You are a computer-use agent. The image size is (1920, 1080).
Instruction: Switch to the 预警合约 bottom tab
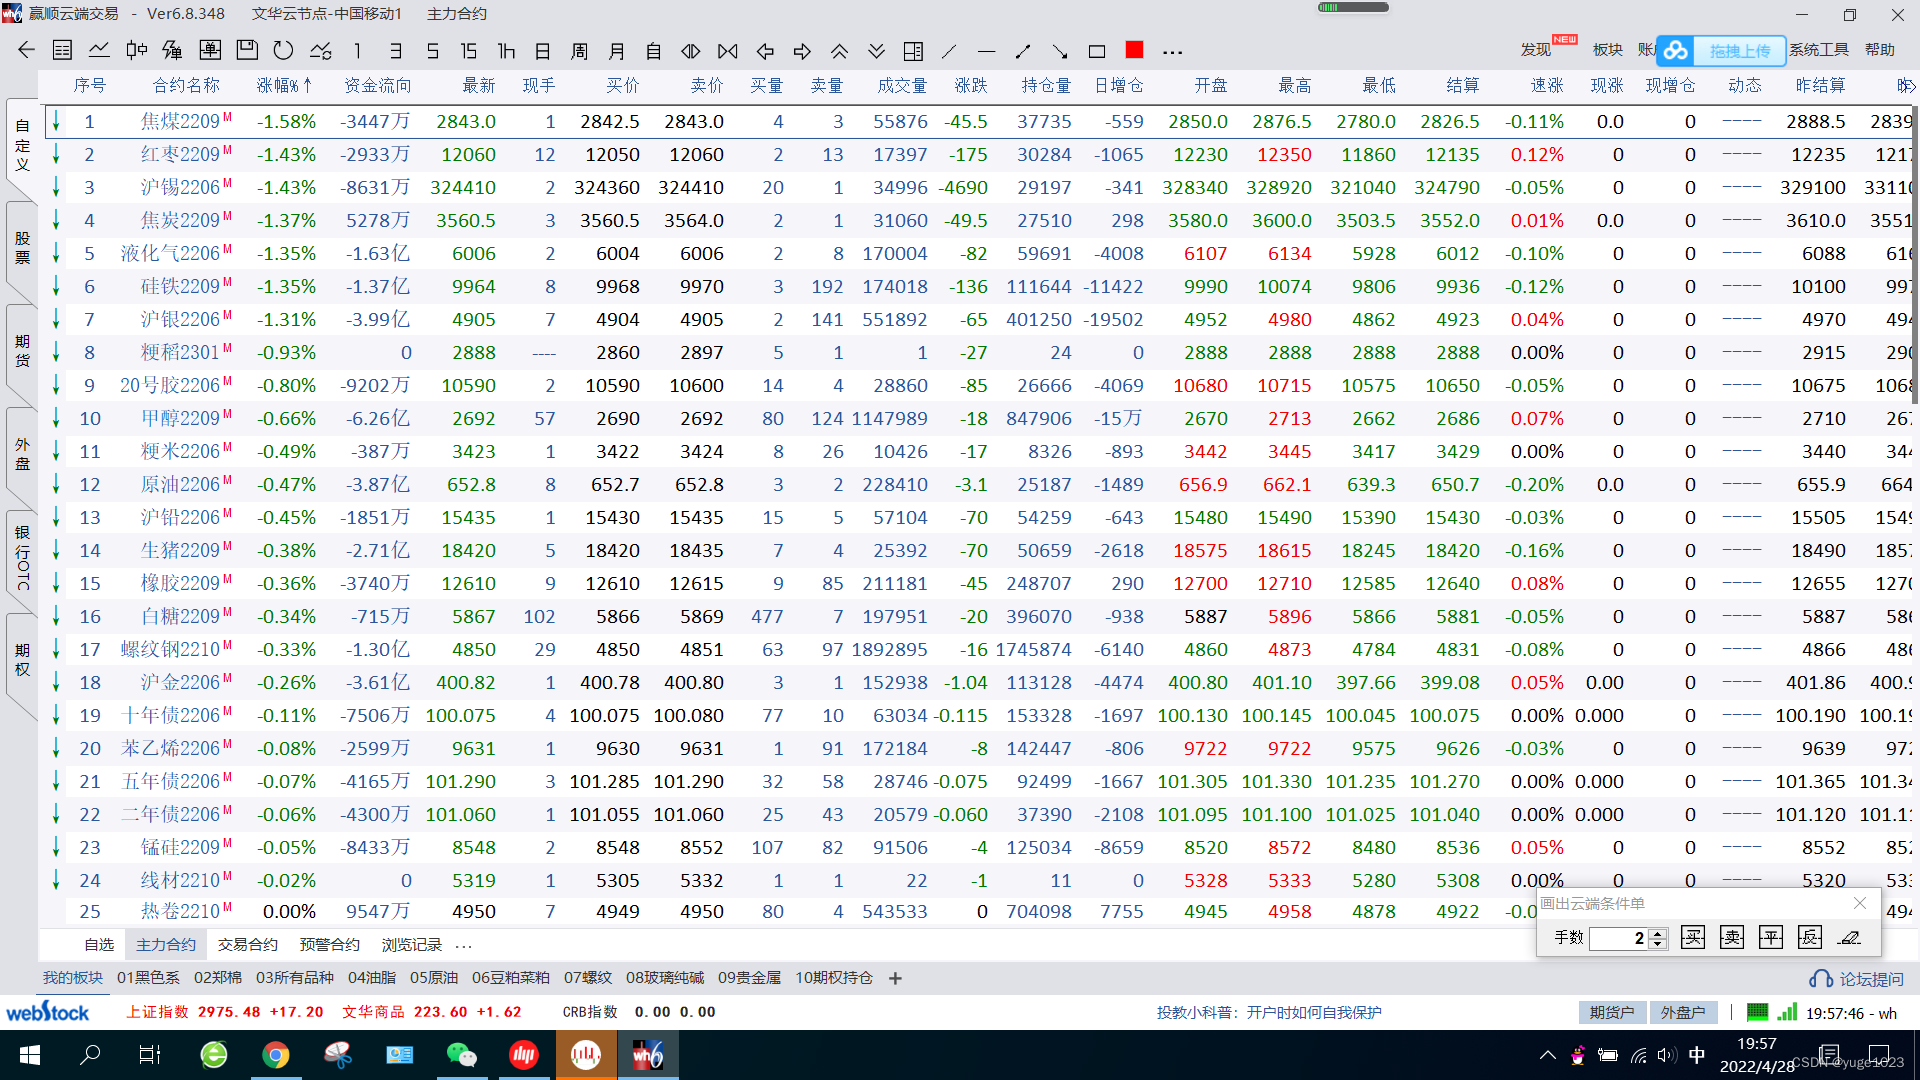329,944
